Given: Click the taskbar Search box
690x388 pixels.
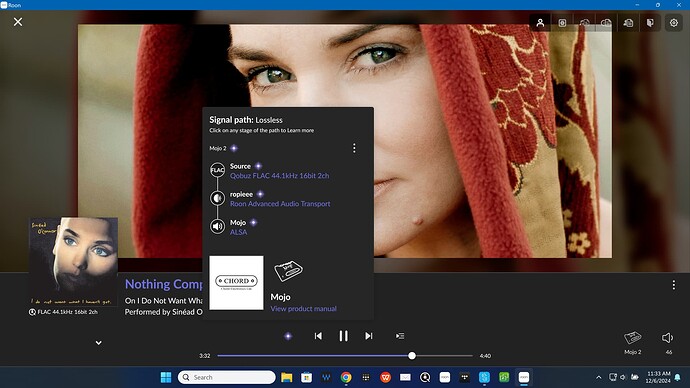Looking at the screenshot, I should pyautogui.click(x=227, y=377).
